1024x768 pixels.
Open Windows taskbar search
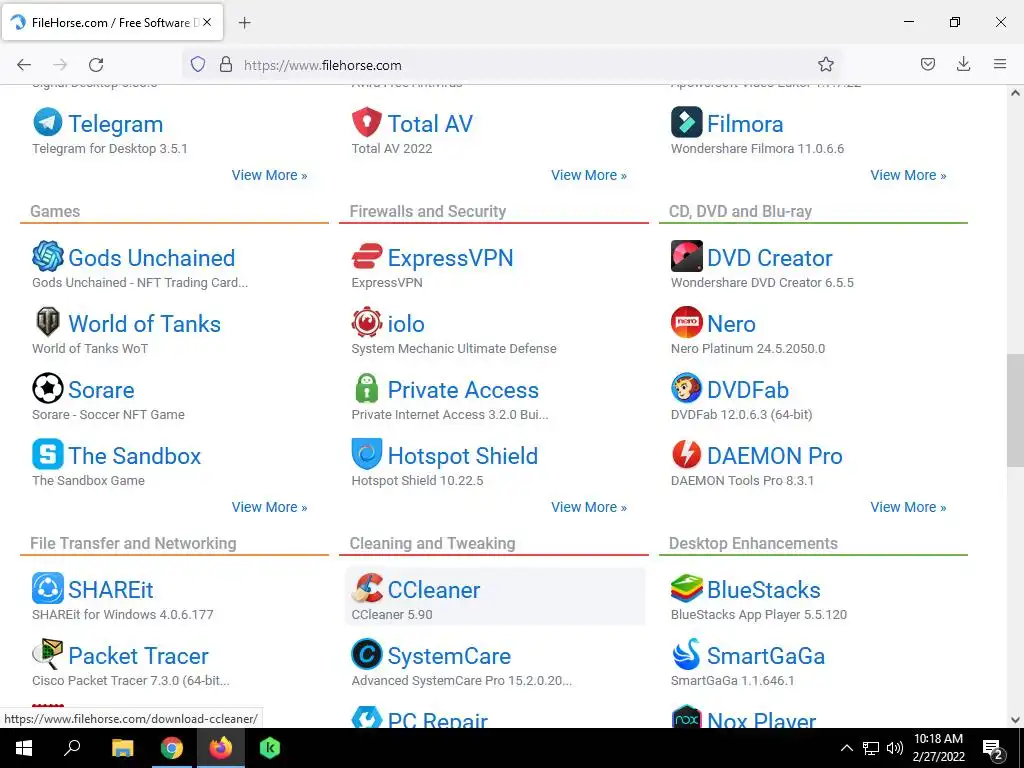point(72,748)
